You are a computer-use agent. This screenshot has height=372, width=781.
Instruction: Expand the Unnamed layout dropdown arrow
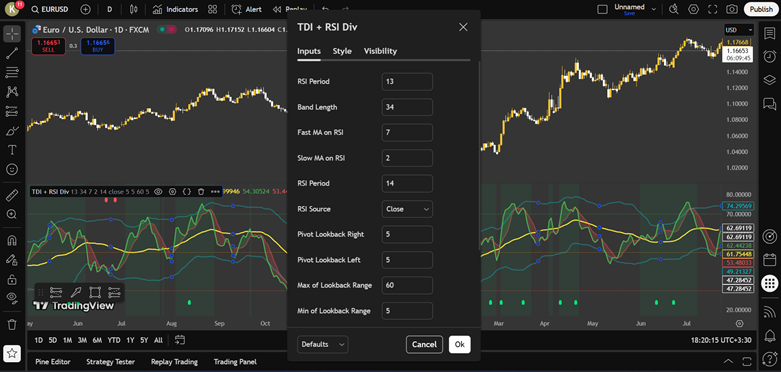point(654,9)
